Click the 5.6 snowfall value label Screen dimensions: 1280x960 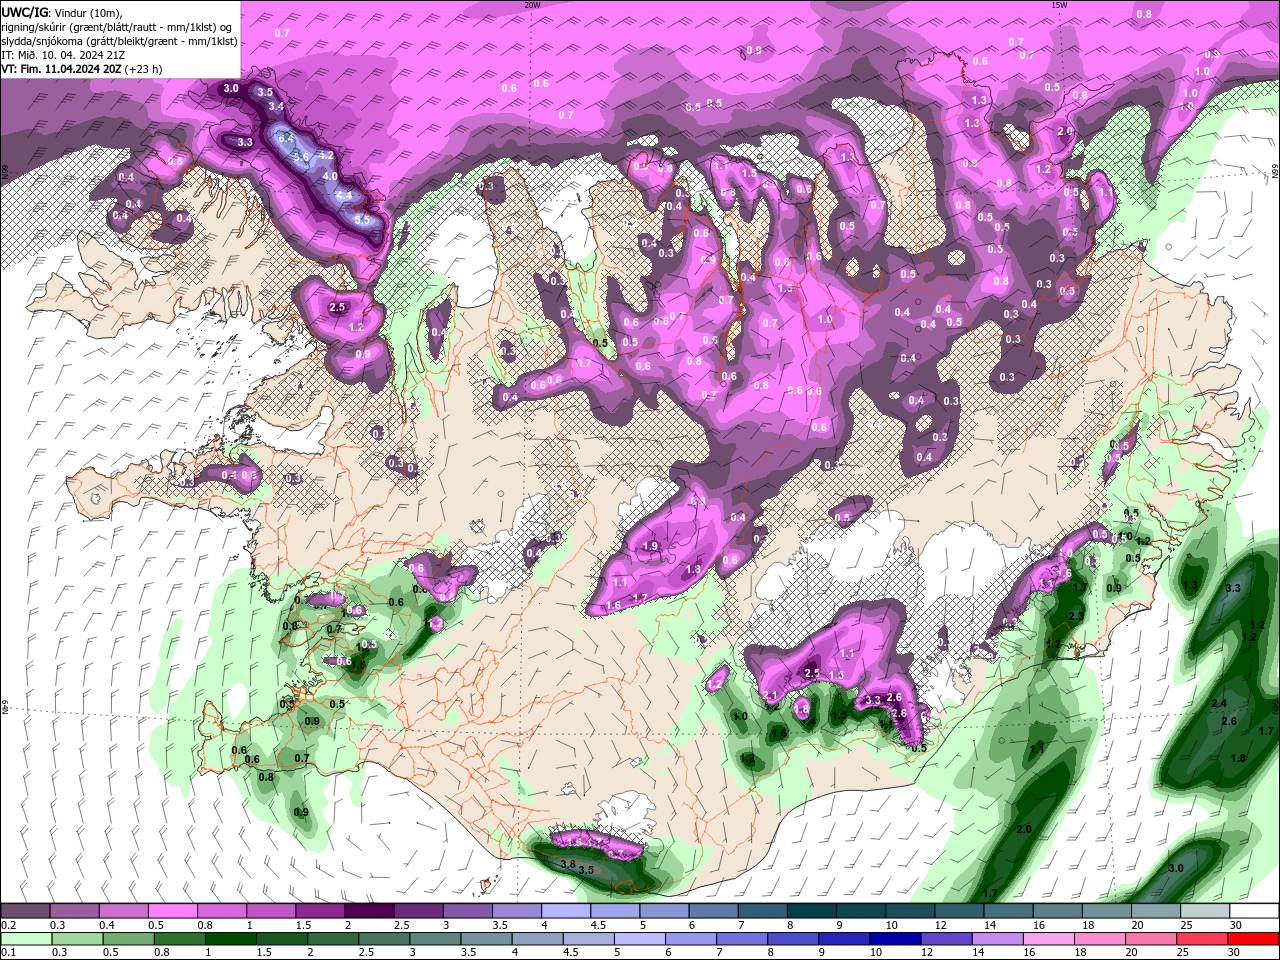300,157
